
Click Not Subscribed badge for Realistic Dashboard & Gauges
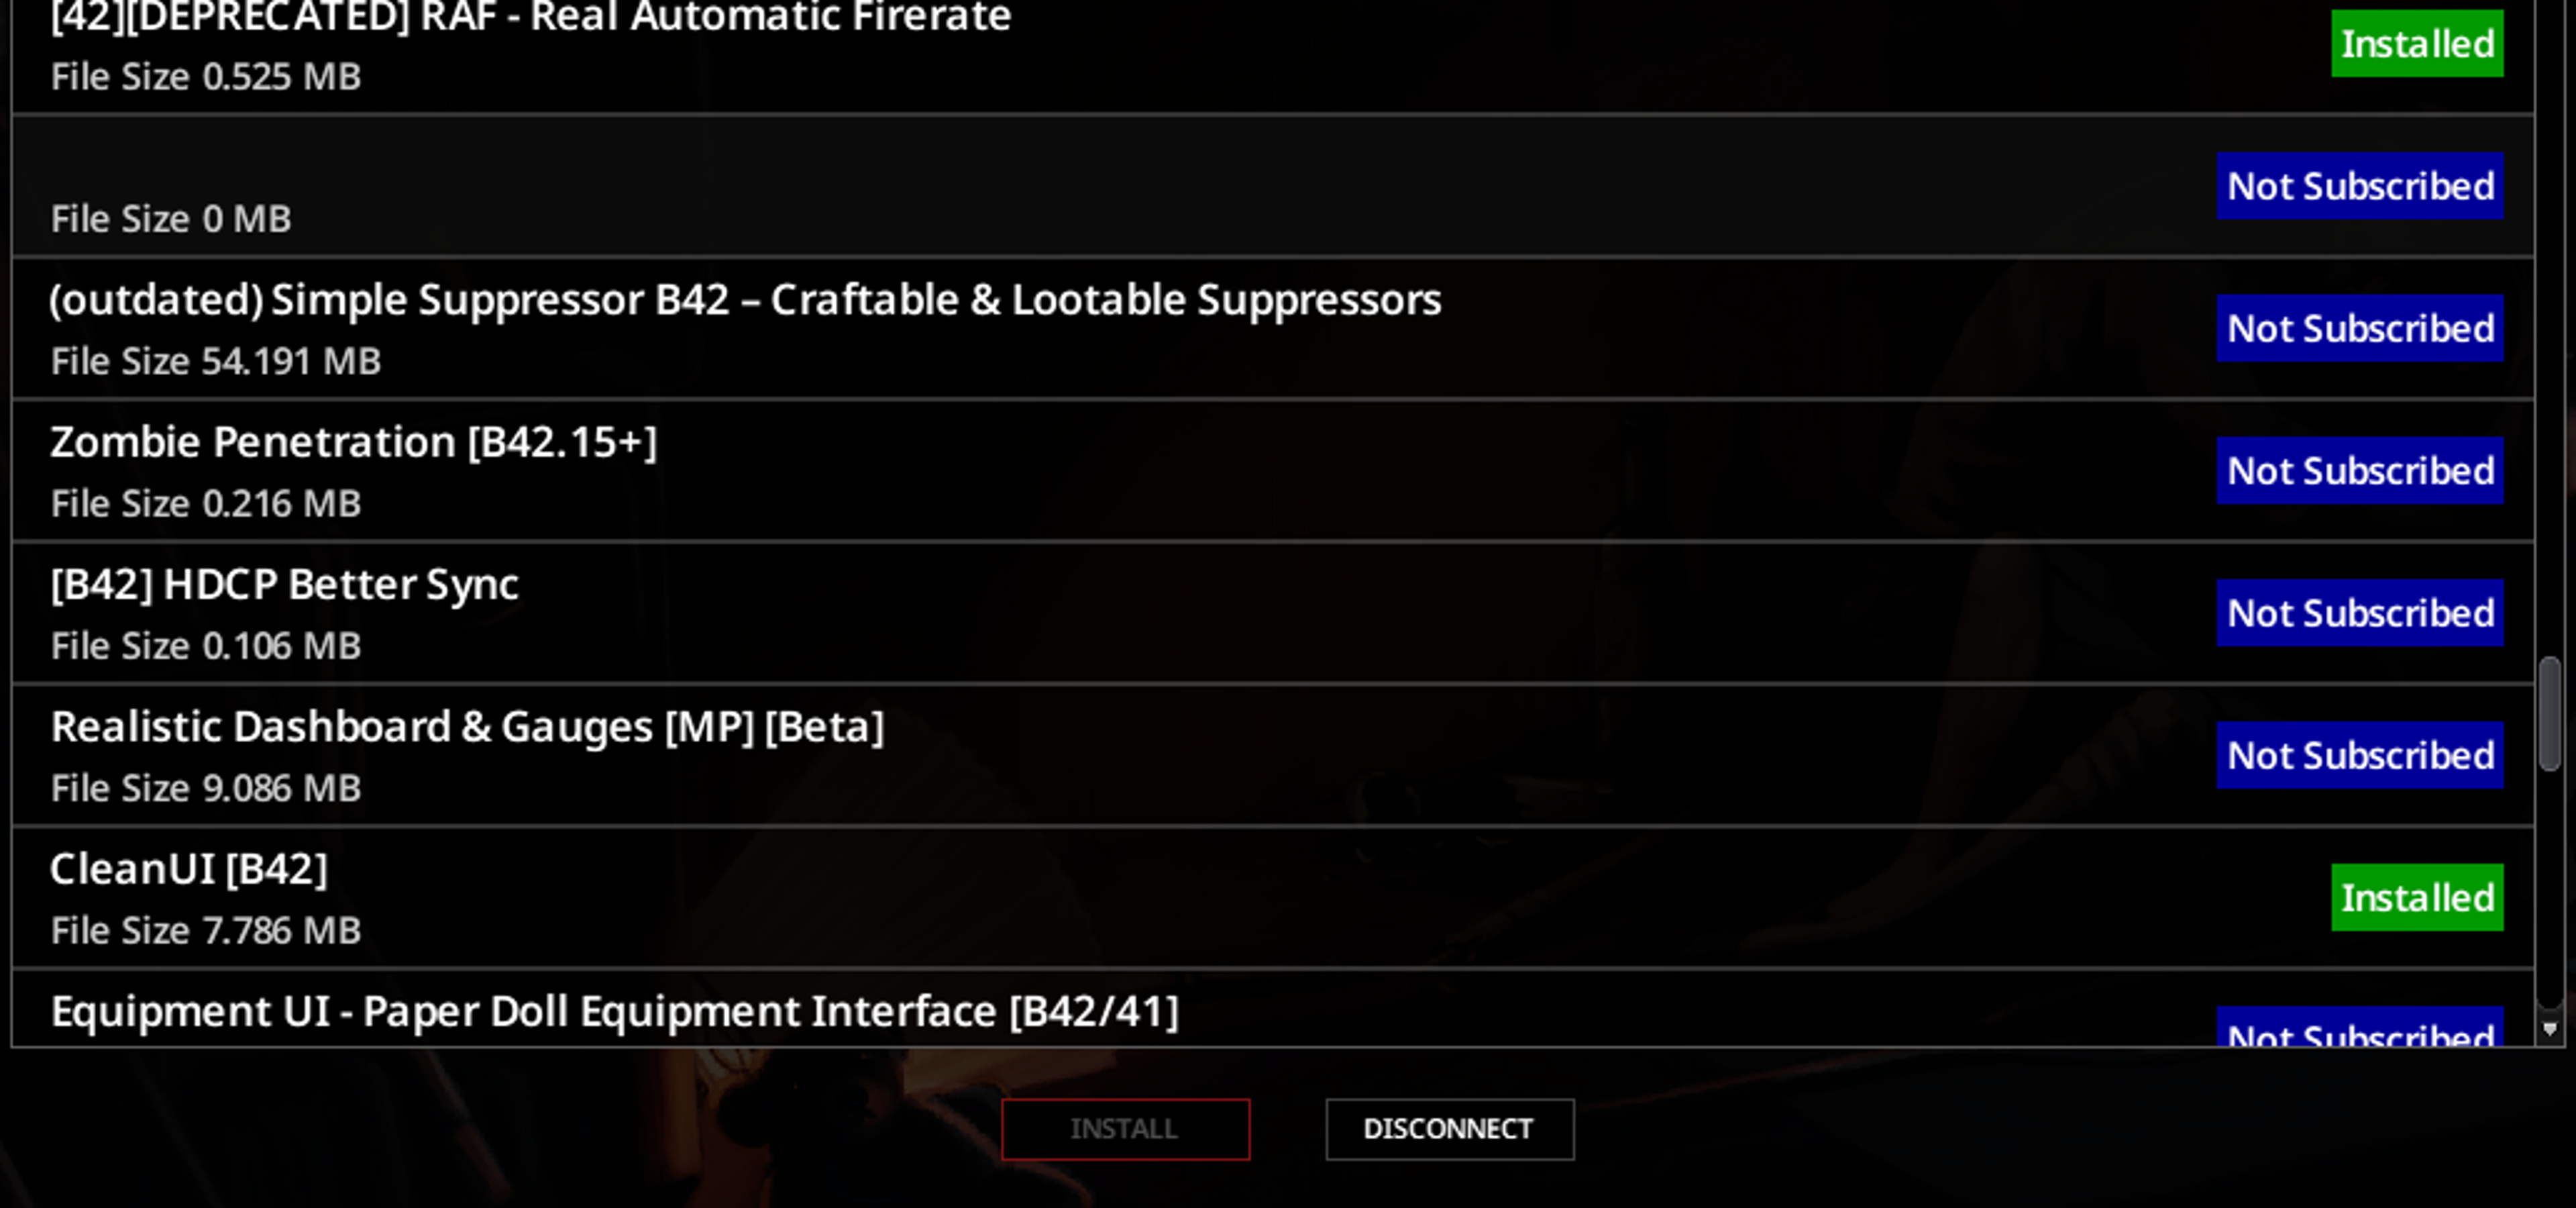tap(2359, 755)
